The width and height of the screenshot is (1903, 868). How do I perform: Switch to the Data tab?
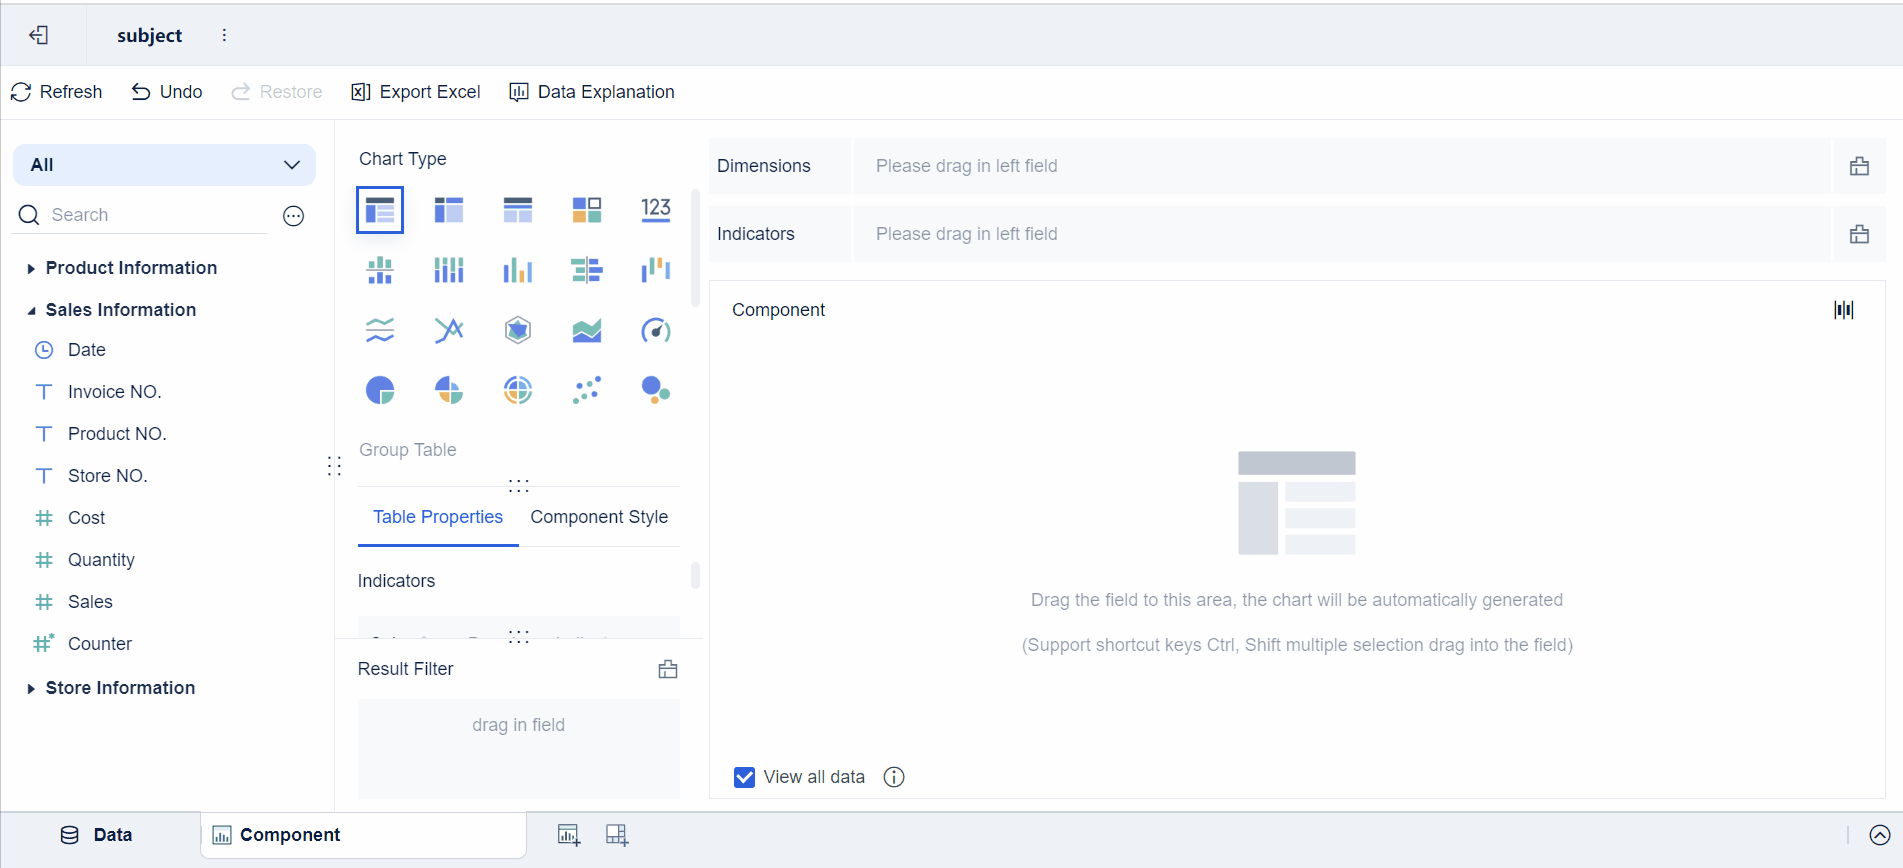point(98,835)
